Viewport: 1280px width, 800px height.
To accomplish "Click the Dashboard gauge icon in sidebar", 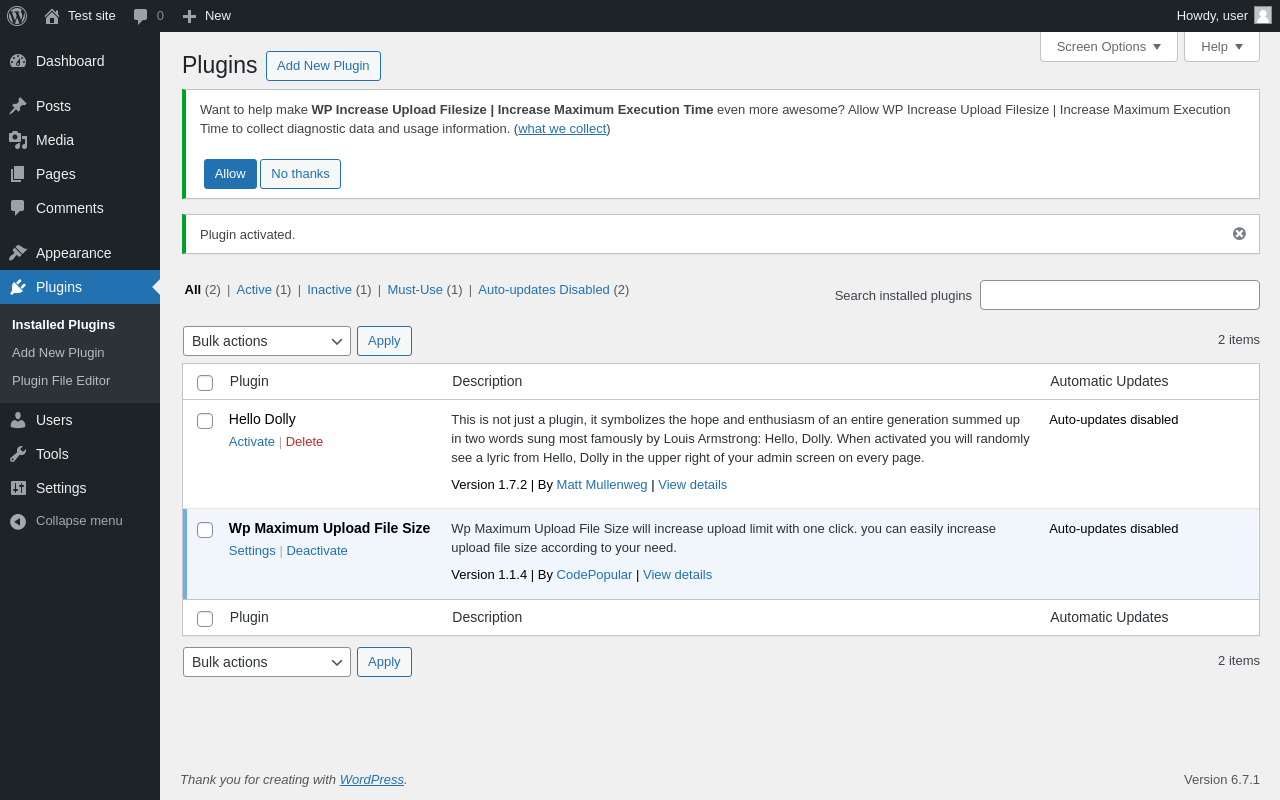I will point(18,61).
